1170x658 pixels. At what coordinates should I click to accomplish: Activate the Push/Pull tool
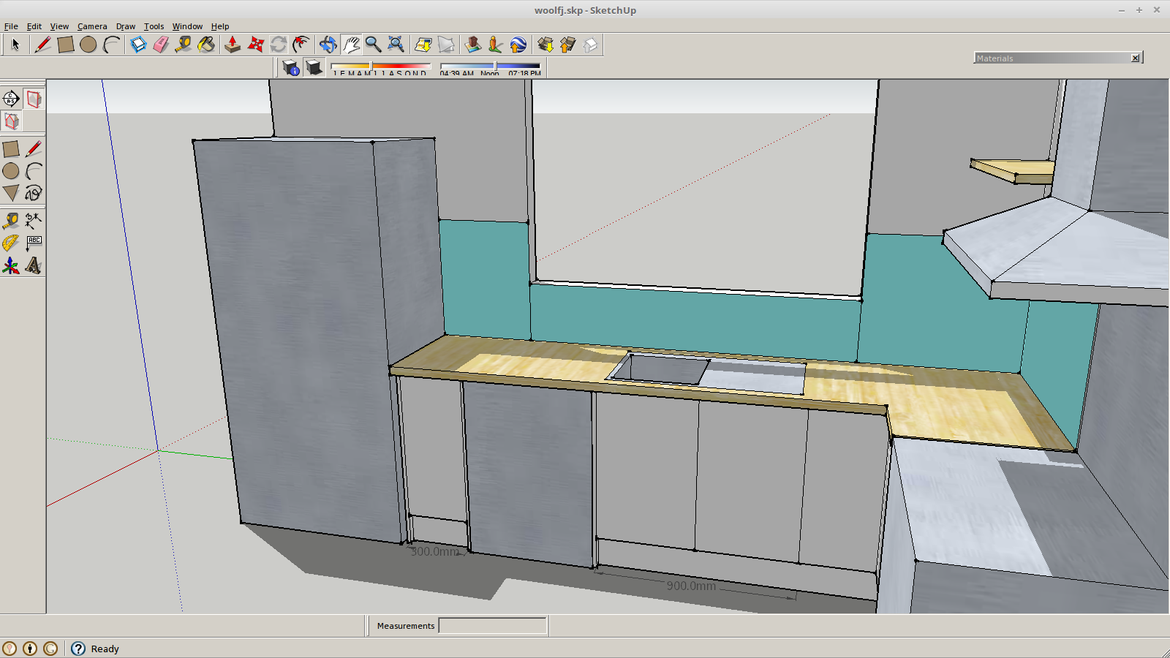pyautogui.click(x=230, y=44)
